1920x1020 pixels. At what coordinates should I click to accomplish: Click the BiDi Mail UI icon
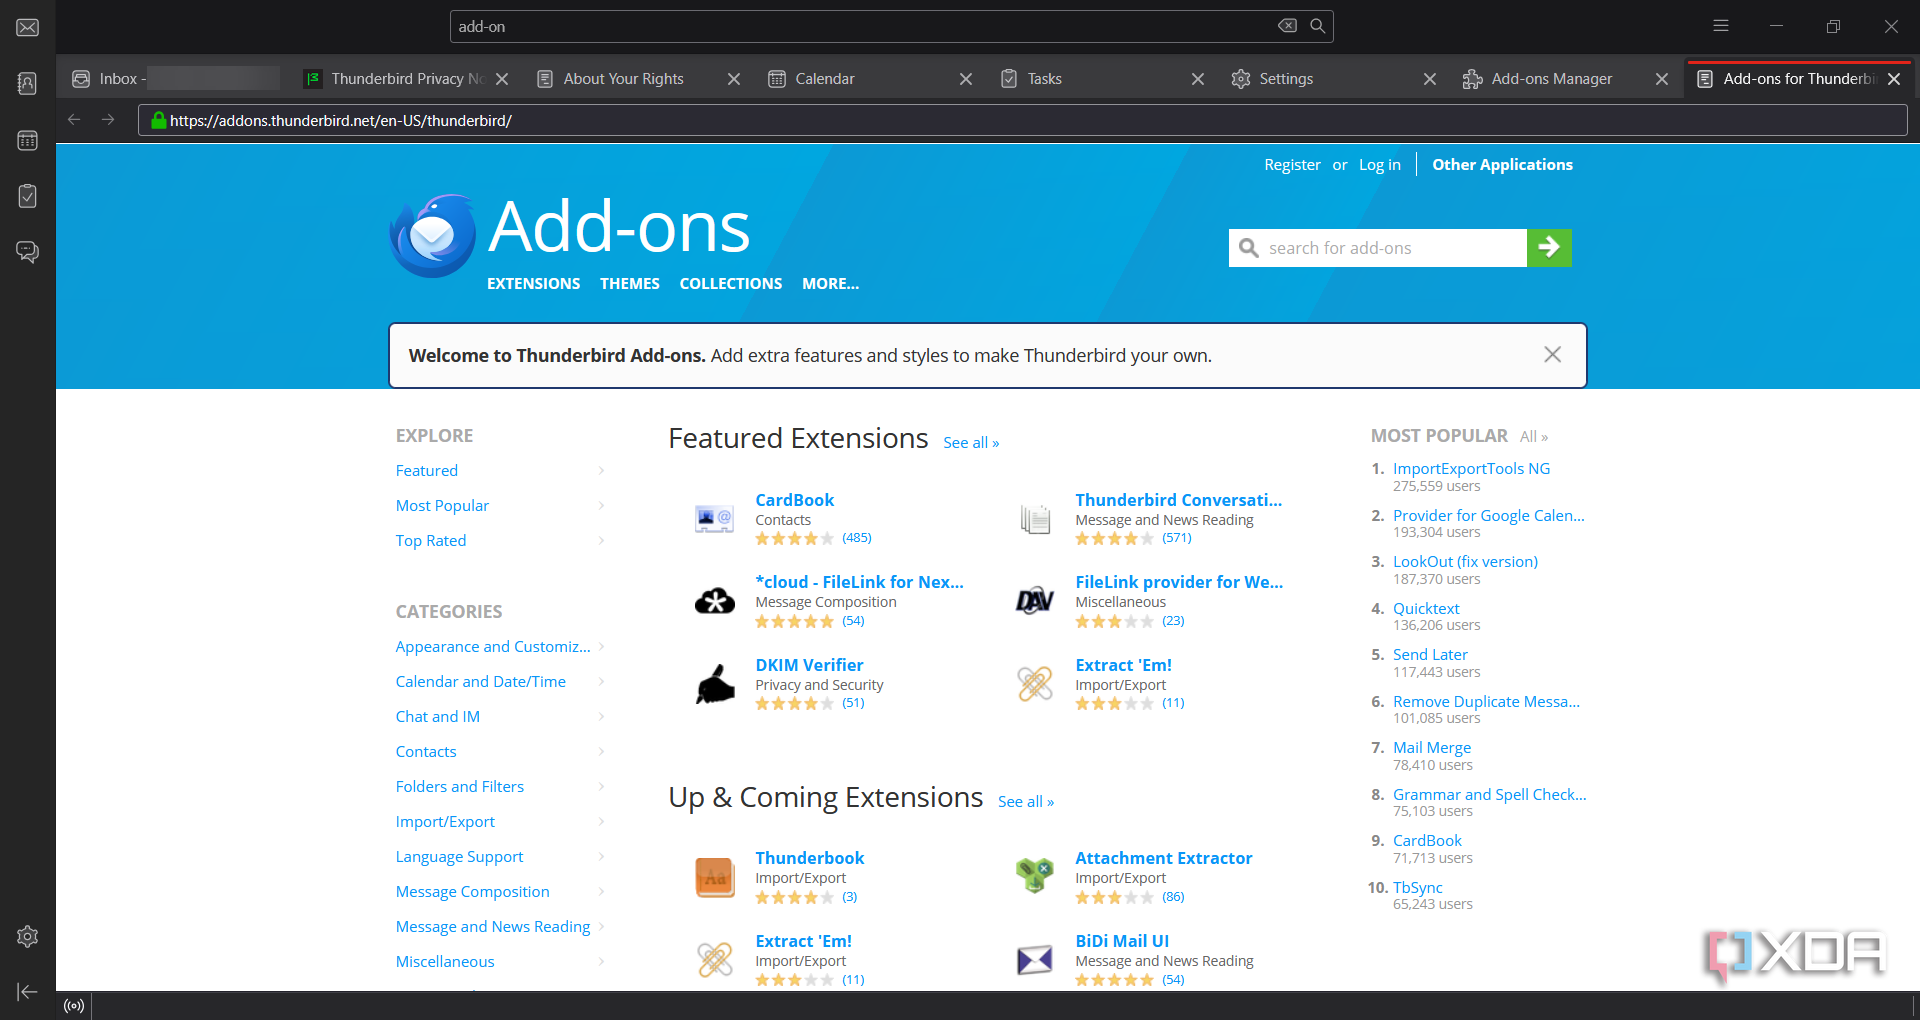(1035, 960)
